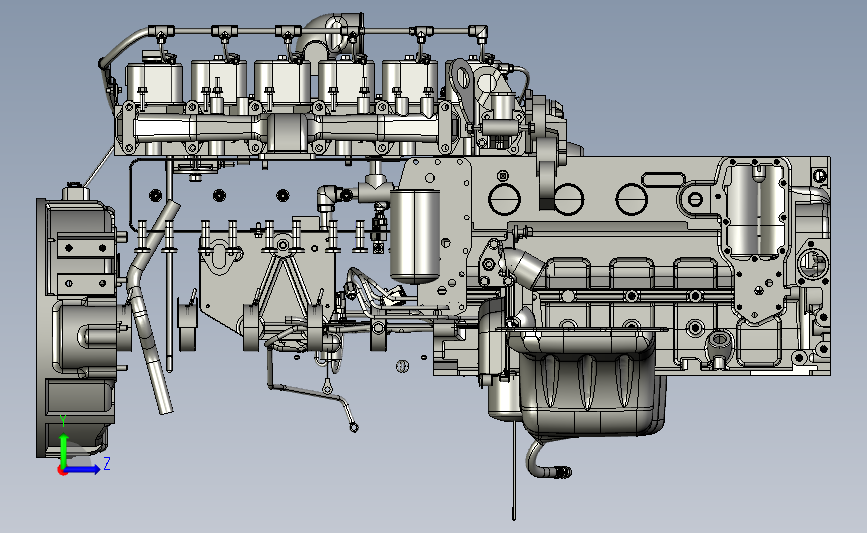
Task: Select the long diagonal pipe beside flywheel housing
Action: point(150,307)
